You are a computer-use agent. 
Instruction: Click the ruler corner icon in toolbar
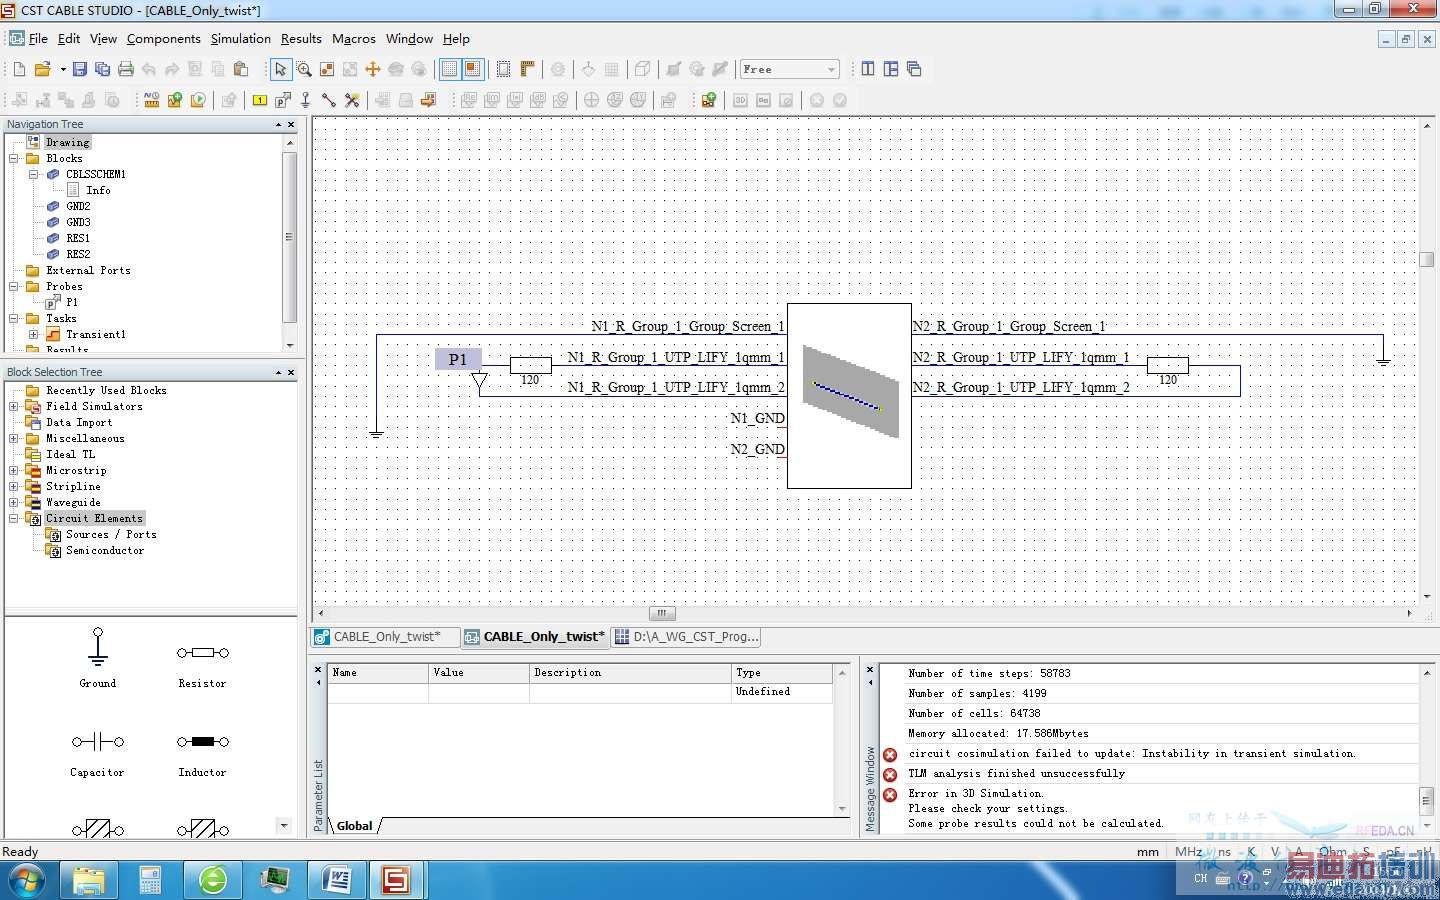tap(527, 69)
